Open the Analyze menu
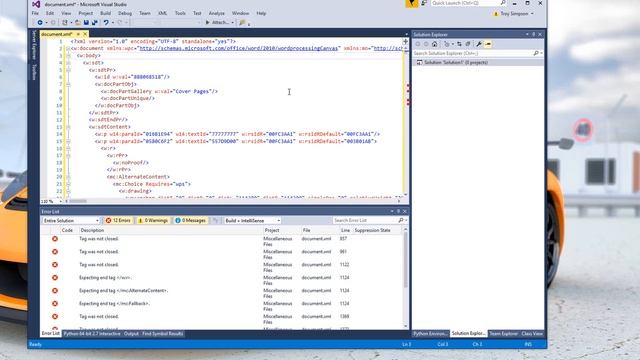This screenshot has width=640, height=360. (x=217, y=13)
